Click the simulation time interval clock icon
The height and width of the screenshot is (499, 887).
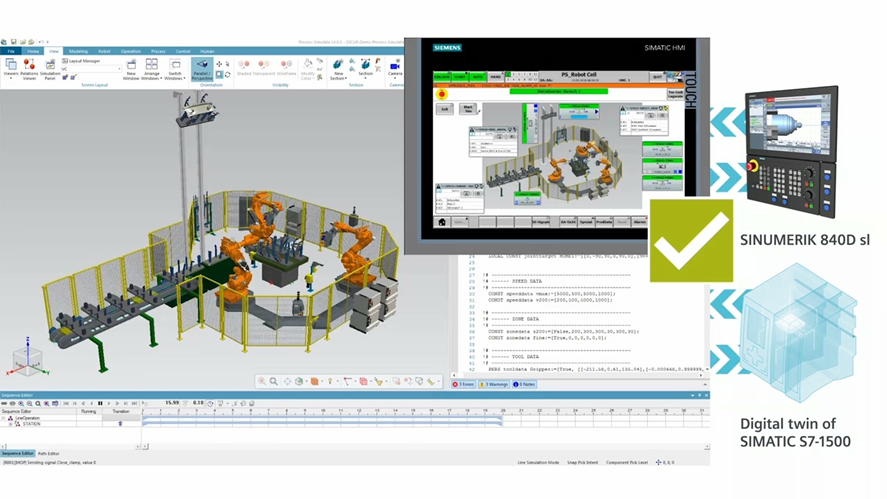[210, 403]
